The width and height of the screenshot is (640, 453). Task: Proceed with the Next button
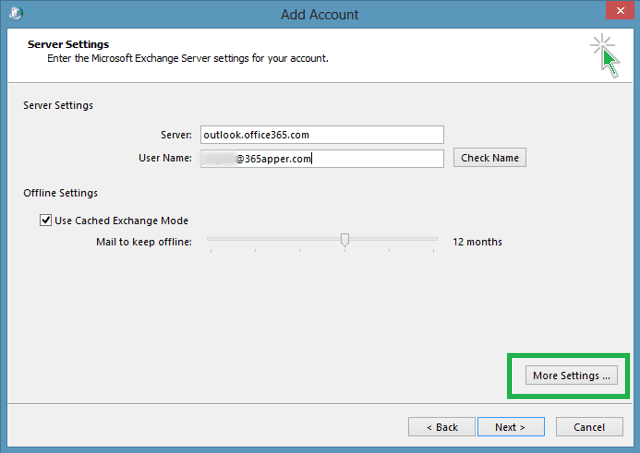point(511,427)
